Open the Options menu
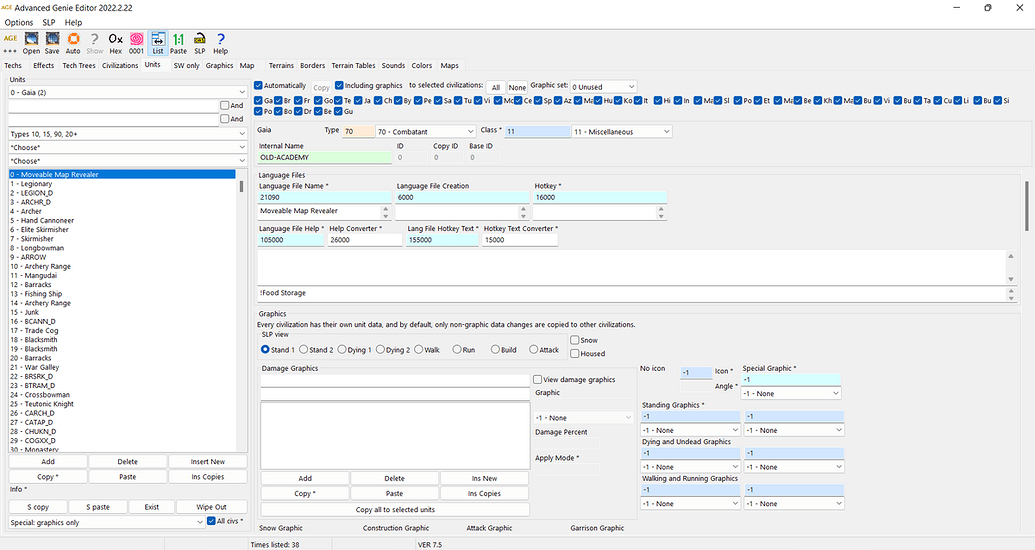Image resolution: width=1035 pixels, height=550 pixels. 18,22
